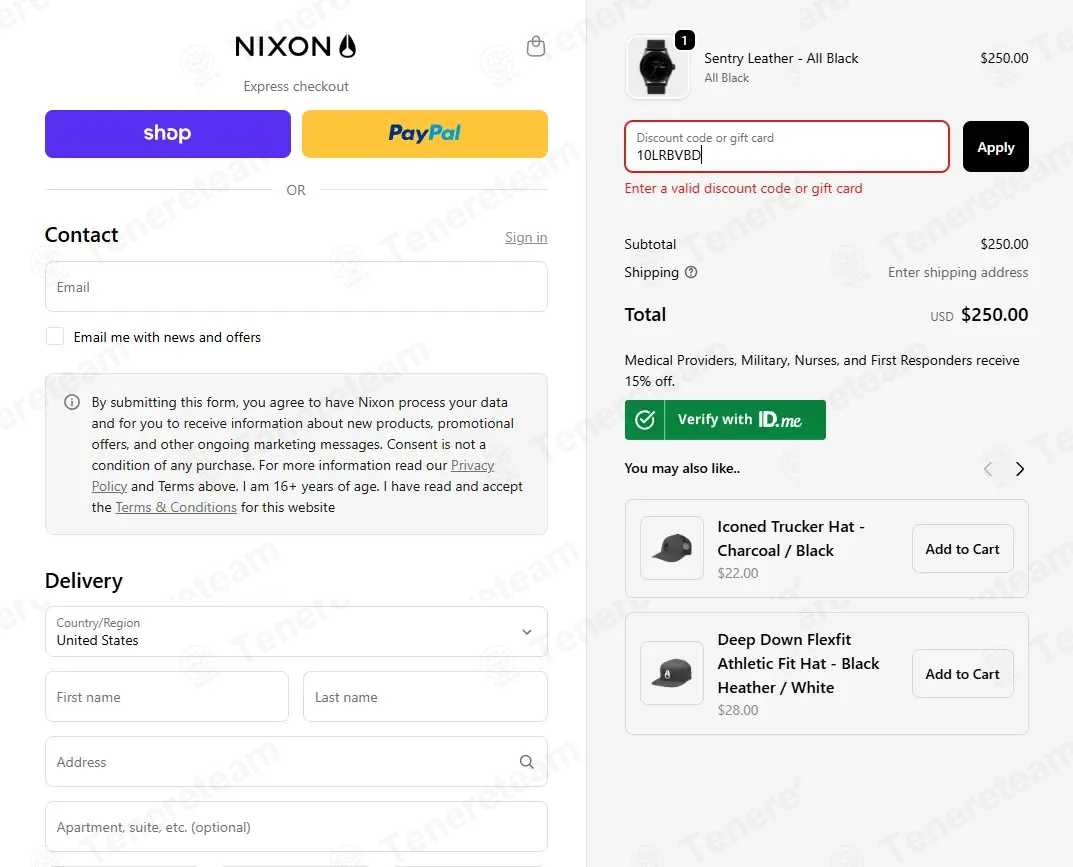Viewport: 1073px width, 867px height.
Task: Show previous recommended products arrow
Action: click(x=987, y=469)
